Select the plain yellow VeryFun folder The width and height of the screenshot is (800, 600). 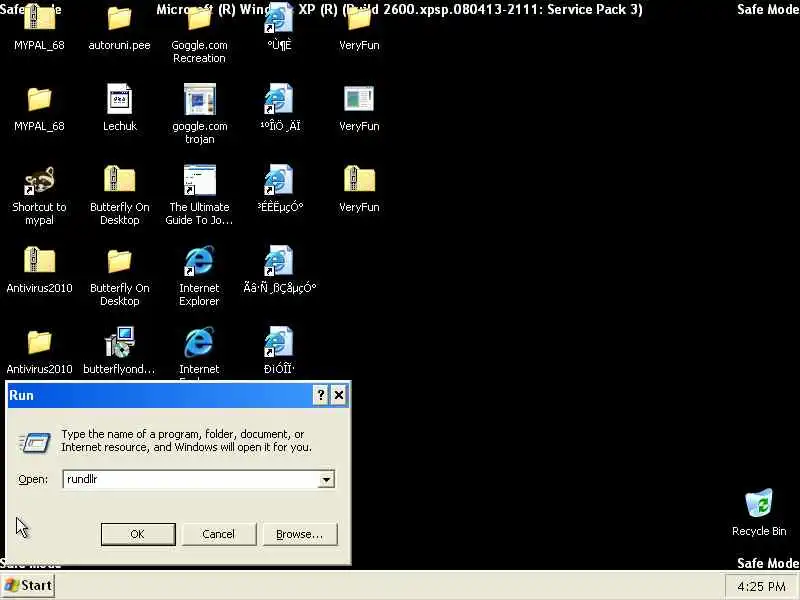tap(359, 18)
